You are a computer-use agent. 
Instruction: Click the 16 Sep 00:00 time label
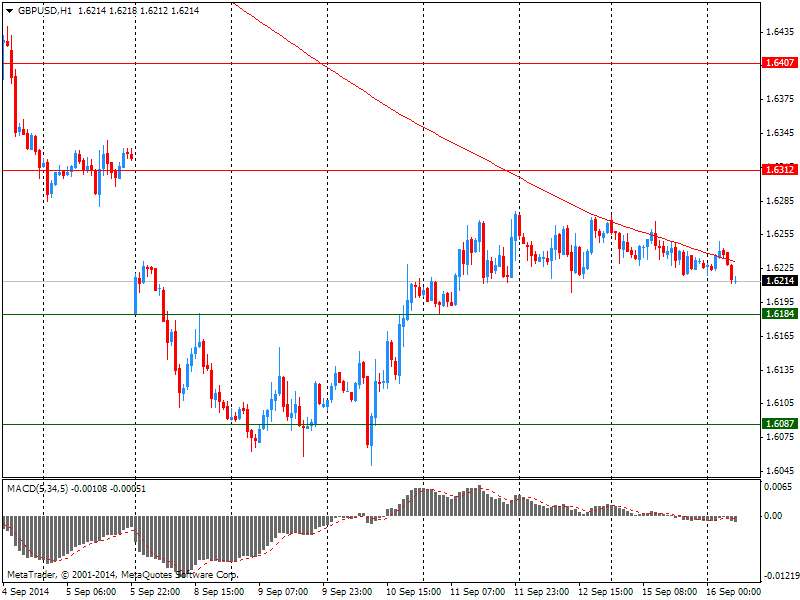(734, 592)
